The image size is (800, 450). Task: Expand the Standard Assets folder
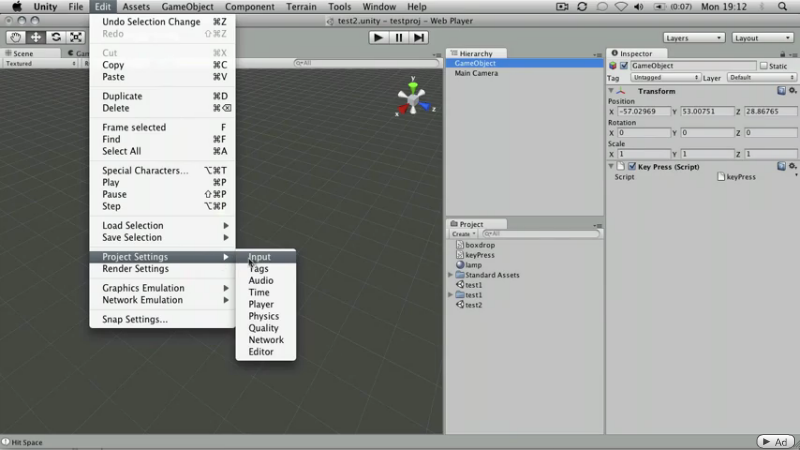pyautogui.click(x=451, y=274)
